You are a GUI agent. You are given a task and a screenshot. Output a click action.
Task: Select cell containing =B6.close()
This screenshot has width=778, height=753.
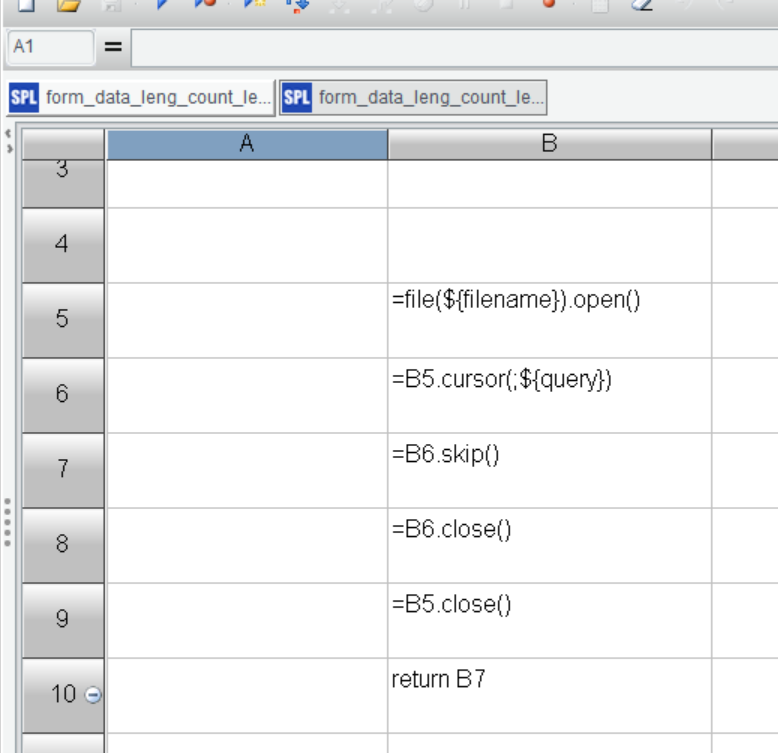click(550, 545)
